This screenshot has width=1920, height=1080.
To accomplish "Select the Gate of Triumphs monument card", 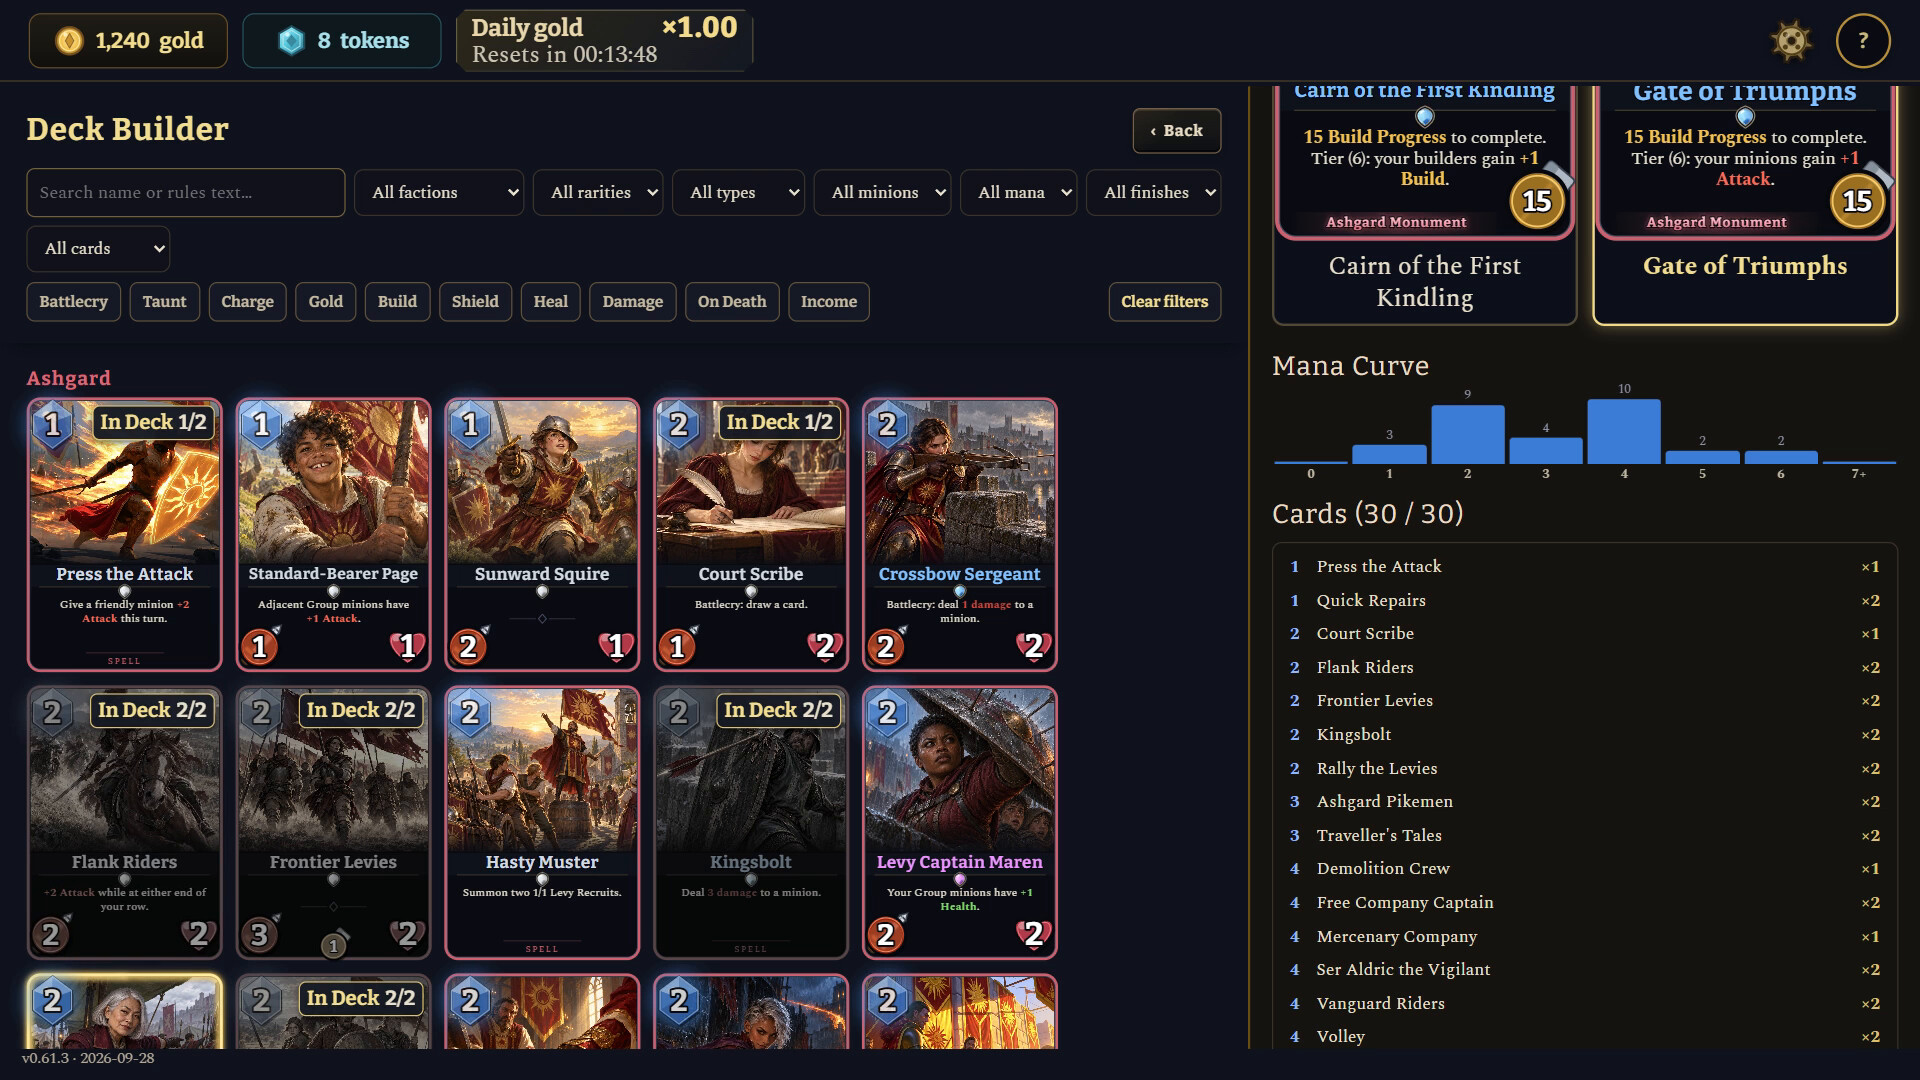I will click(1745, 205).
